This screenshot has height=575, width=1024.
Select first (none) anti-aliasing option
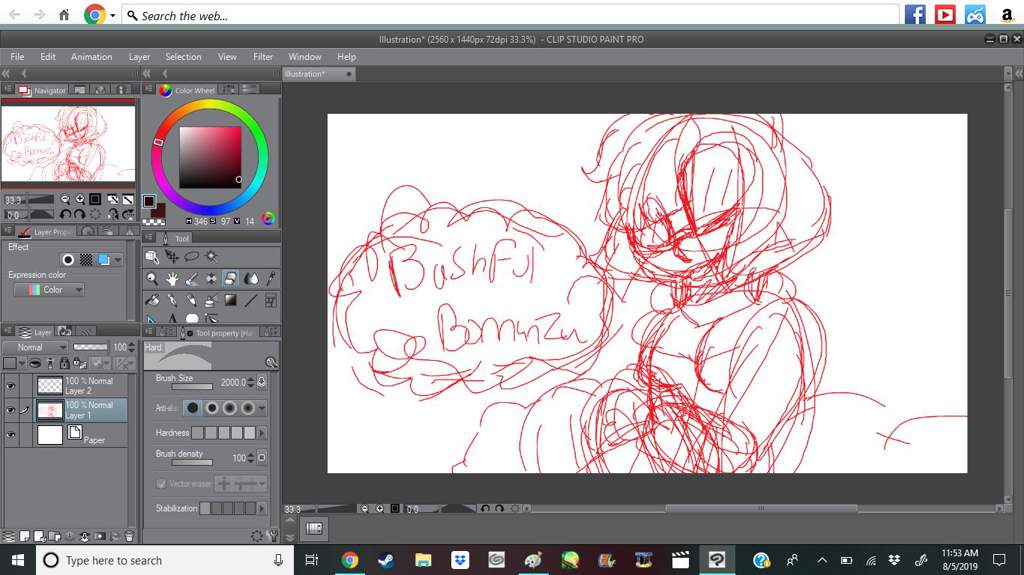[193, 408]
